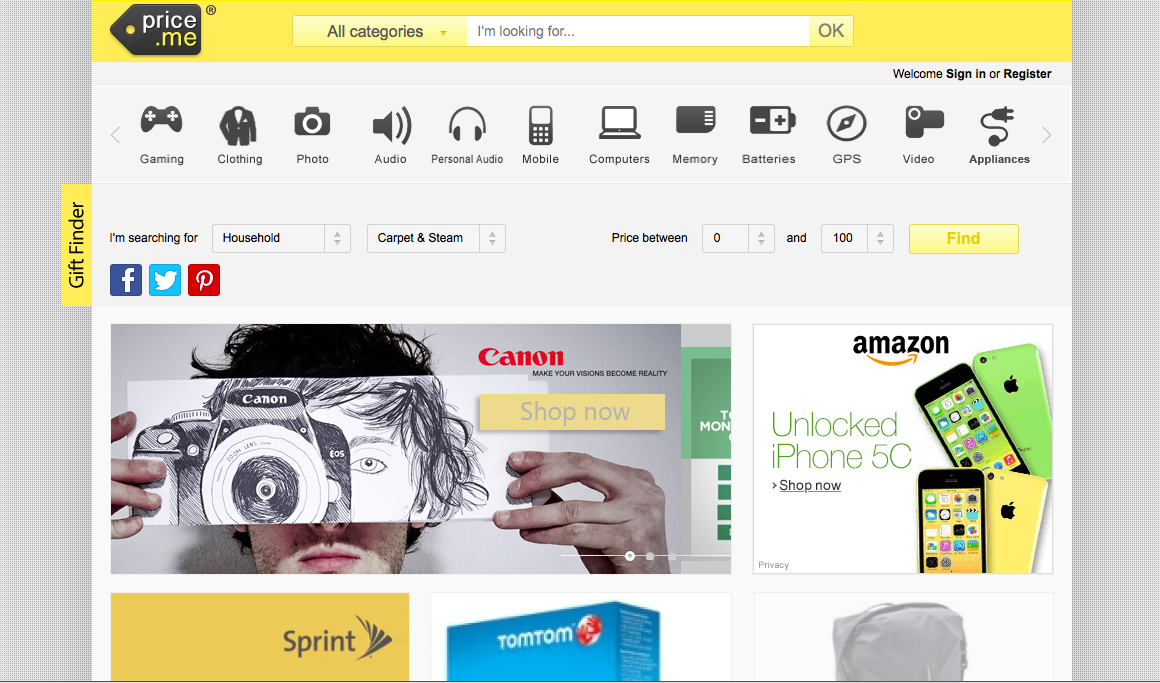The width and height of the screenshot is (1160, 683).
Task: Open the Privacy link in Amazon ad
Action: (773, 565)
